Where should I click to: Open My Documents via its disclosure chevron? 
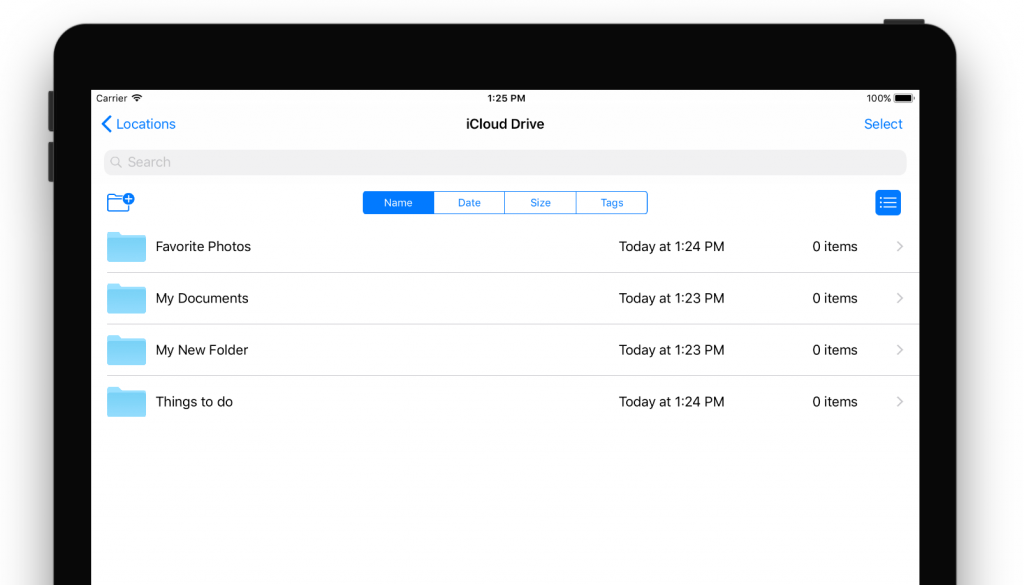(898, 298)
